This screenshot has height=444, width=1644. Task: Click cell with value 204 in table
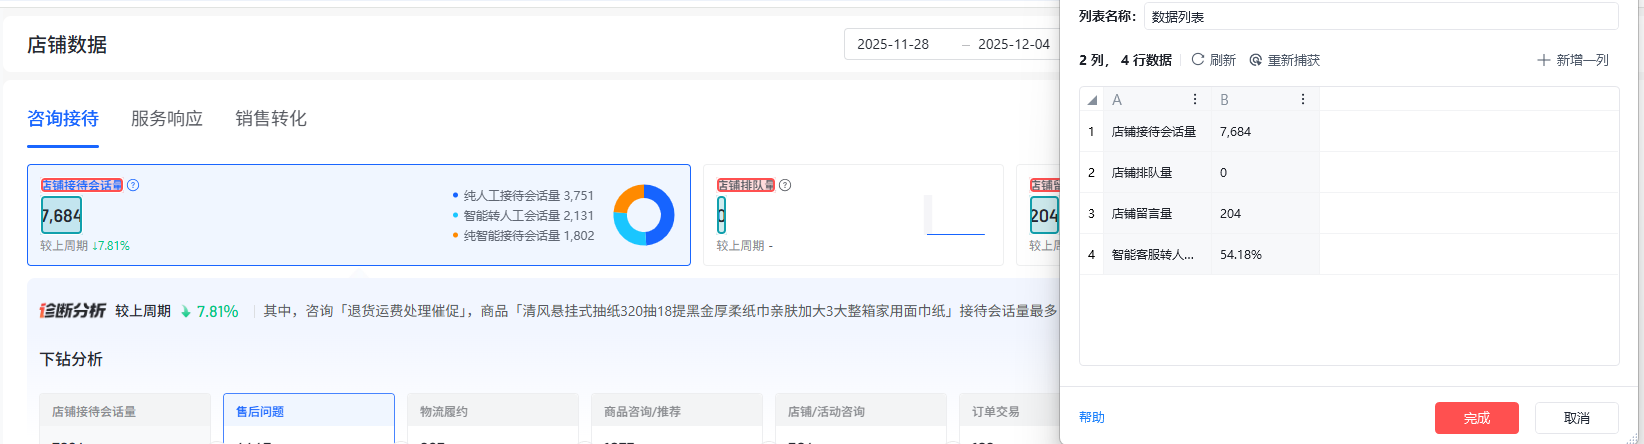coord(1265,213)
